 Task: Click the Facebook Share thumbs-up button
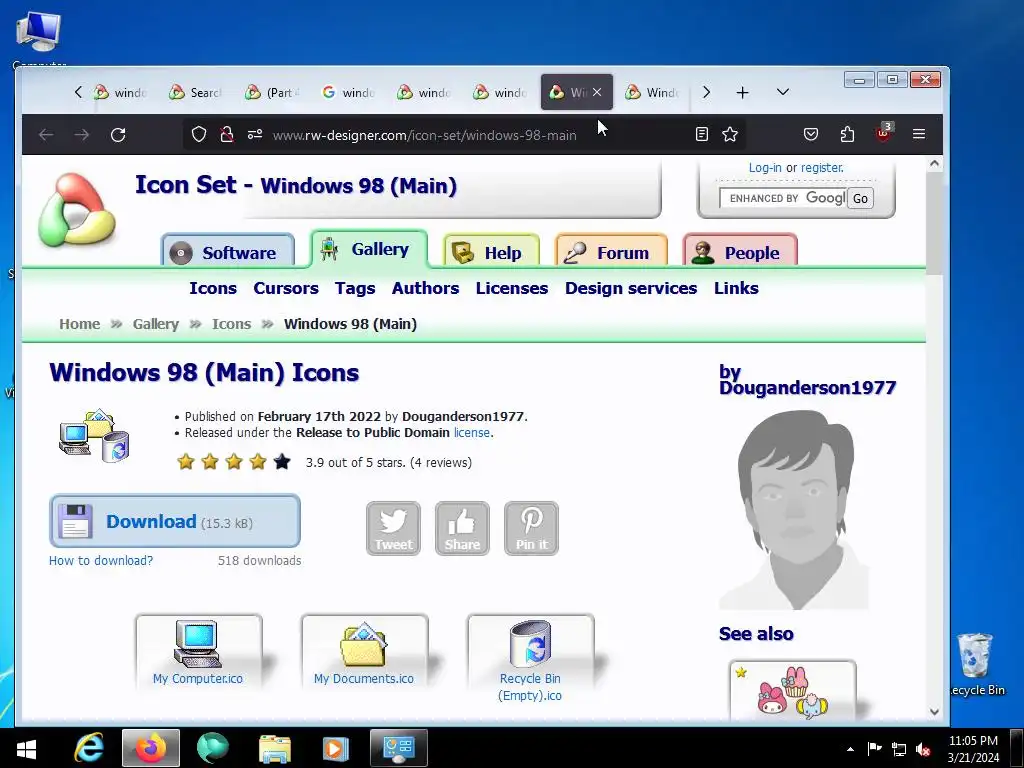click(462, 528)
